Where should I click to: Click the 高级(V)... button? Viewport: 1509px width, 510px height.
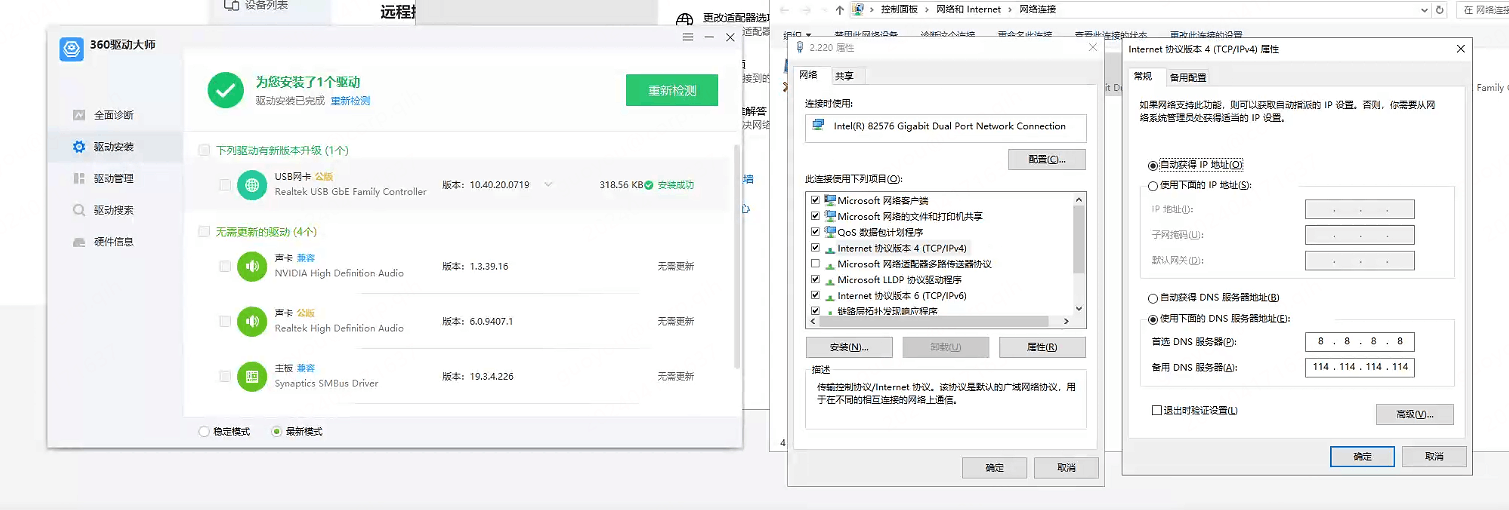[x=1415, y=414]
